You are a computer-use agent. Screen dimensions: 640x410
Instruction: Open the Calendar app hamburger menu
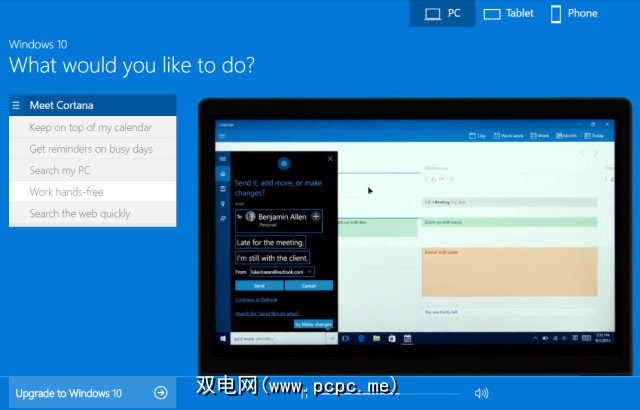[x=222, y=136]
